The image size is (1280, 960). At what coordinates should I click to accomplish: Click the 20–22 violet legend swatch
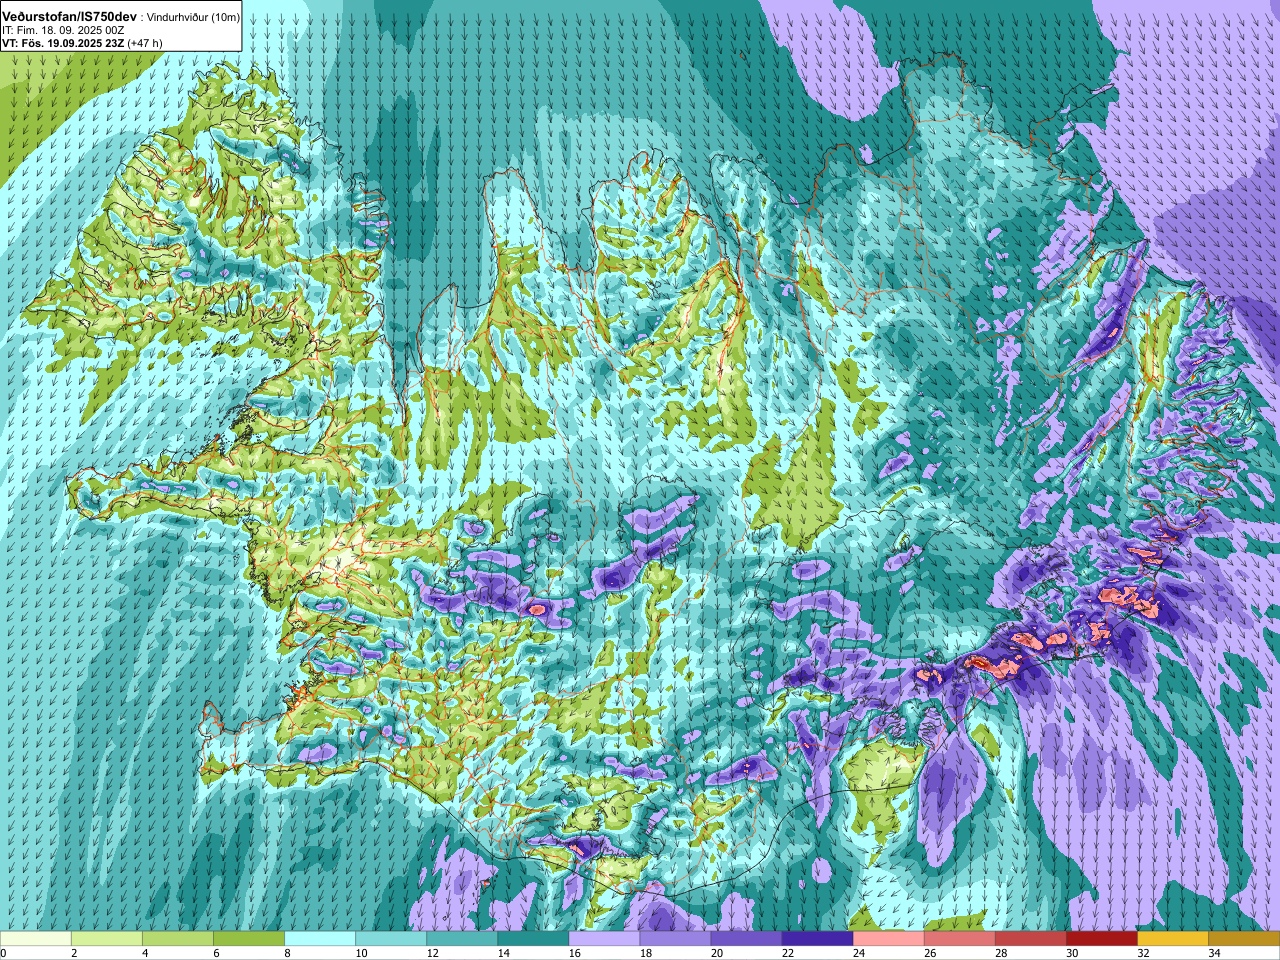pyautogui.click(x=746, y=938)
